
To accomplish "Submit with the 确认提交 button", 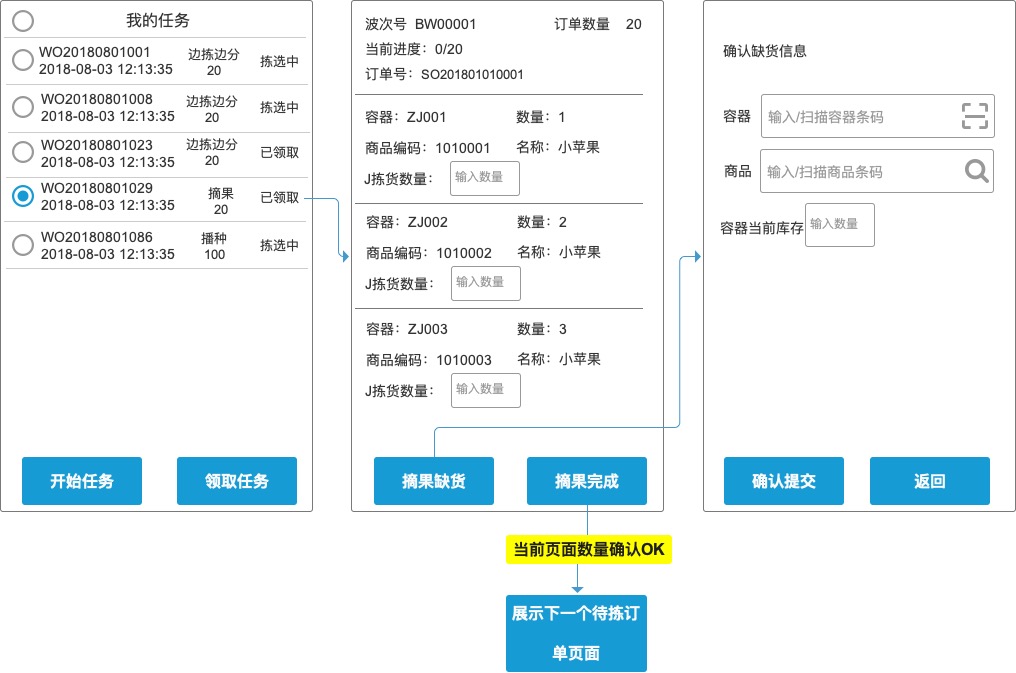I will [x=784, y=481].
